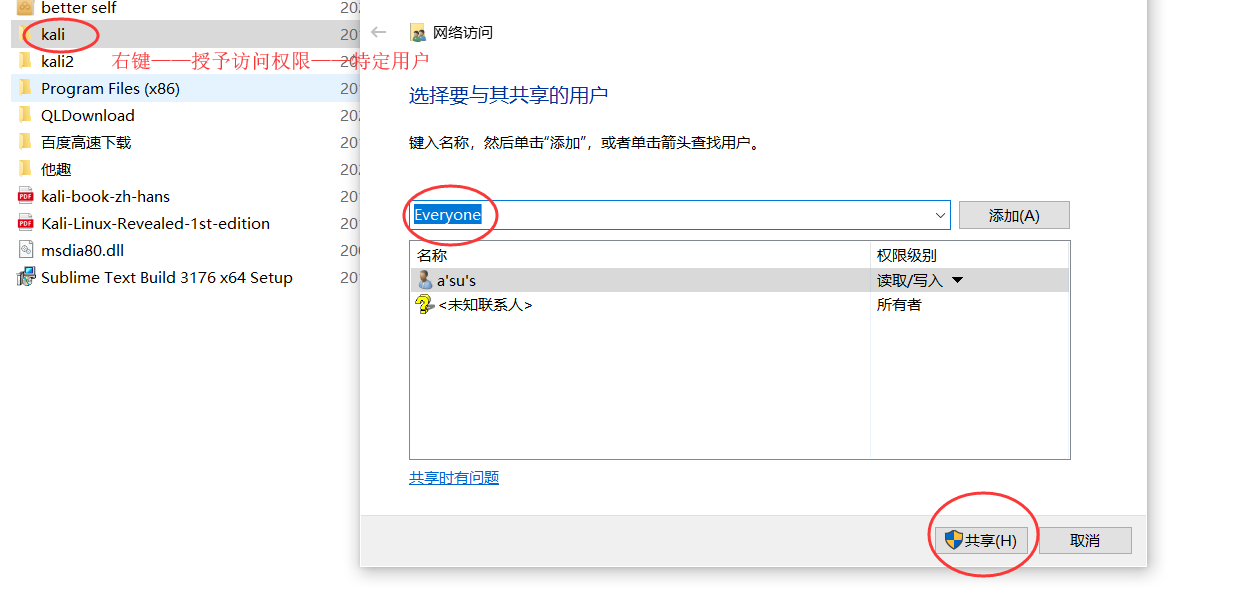Select Sublime Text Build 3176 x64 Setup name

tap(167, 277)
